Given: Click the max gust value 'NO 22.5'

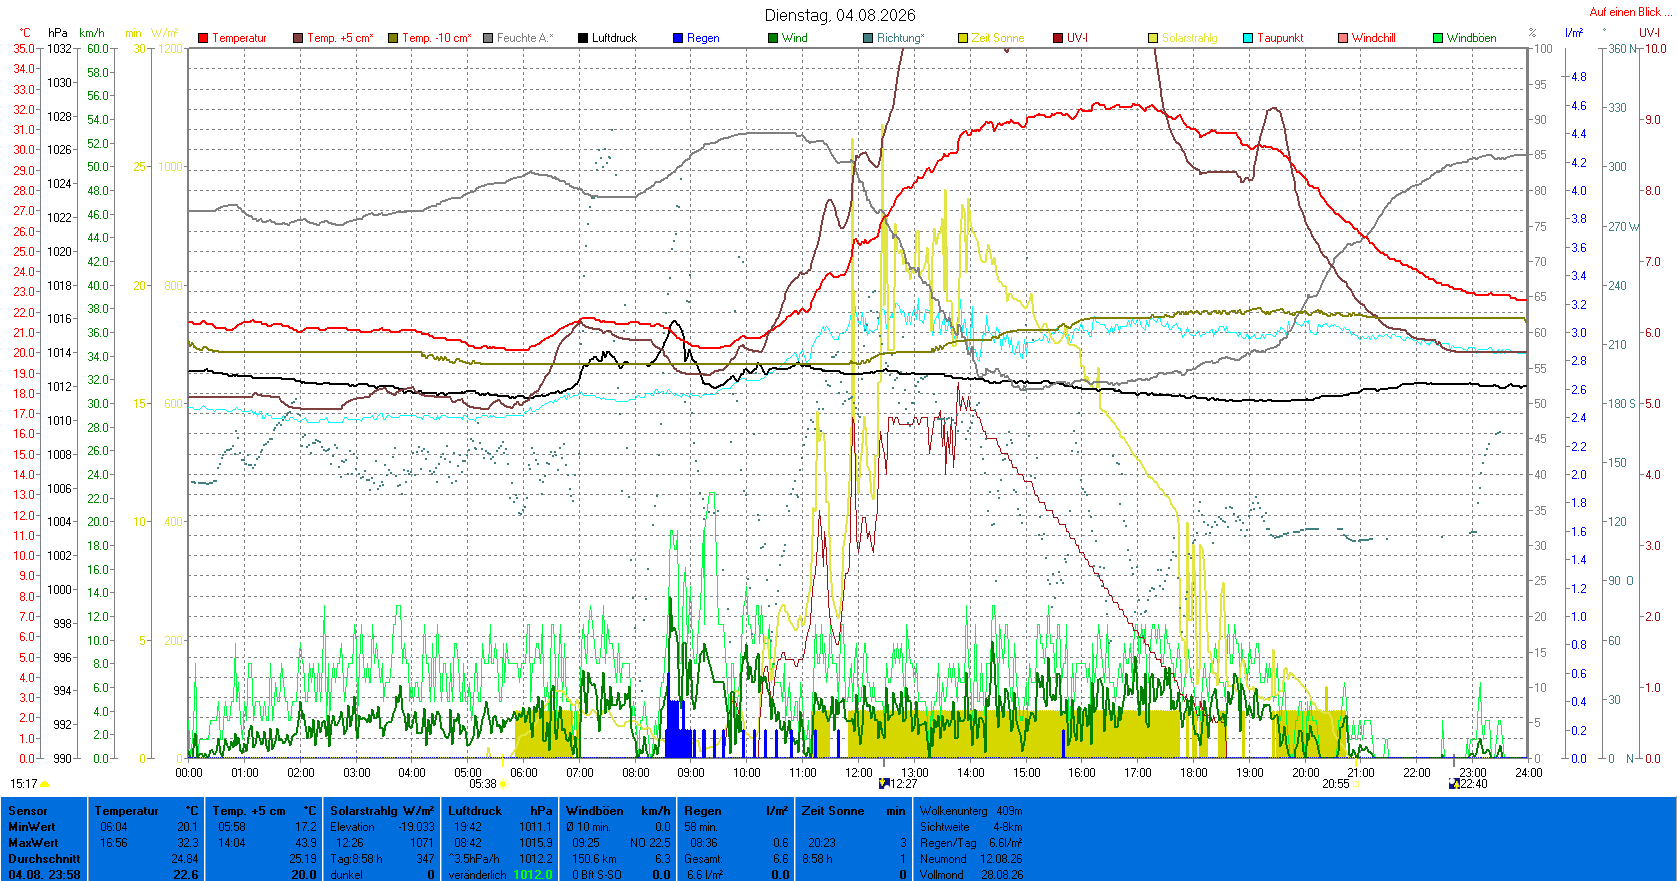Looking at the screenshot, I should [x=650, y=843].
